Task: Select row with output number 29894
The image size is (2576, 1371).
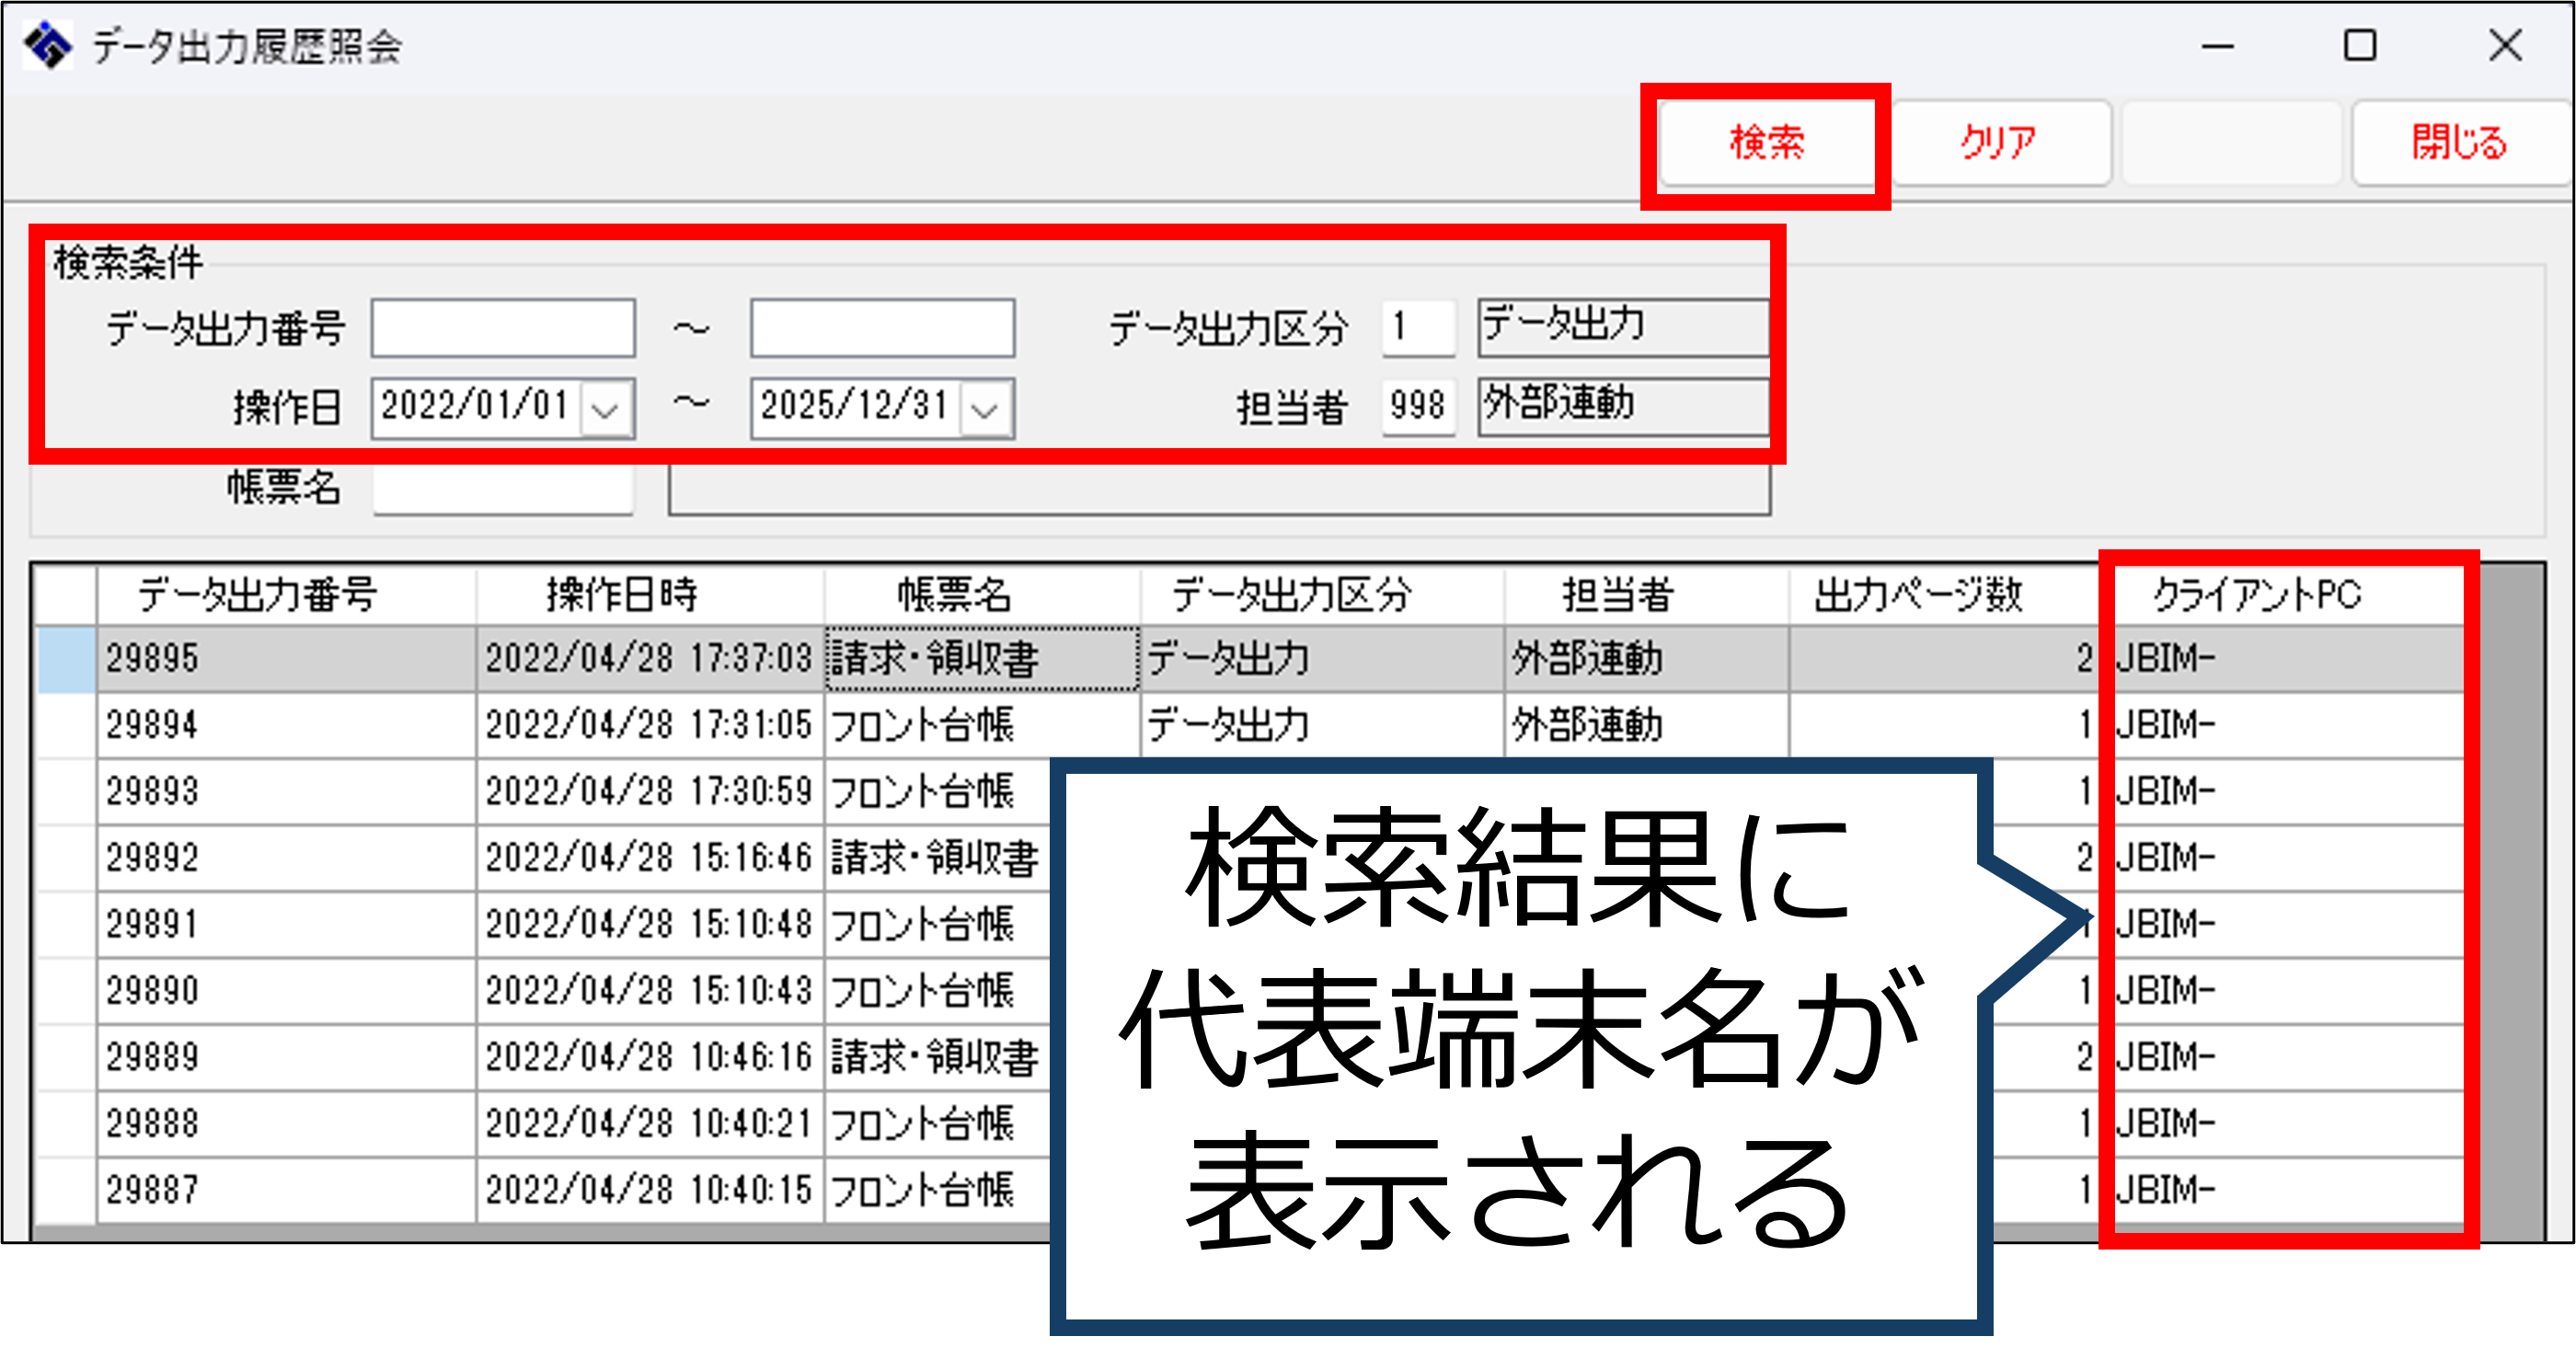Action: point(152,724)
